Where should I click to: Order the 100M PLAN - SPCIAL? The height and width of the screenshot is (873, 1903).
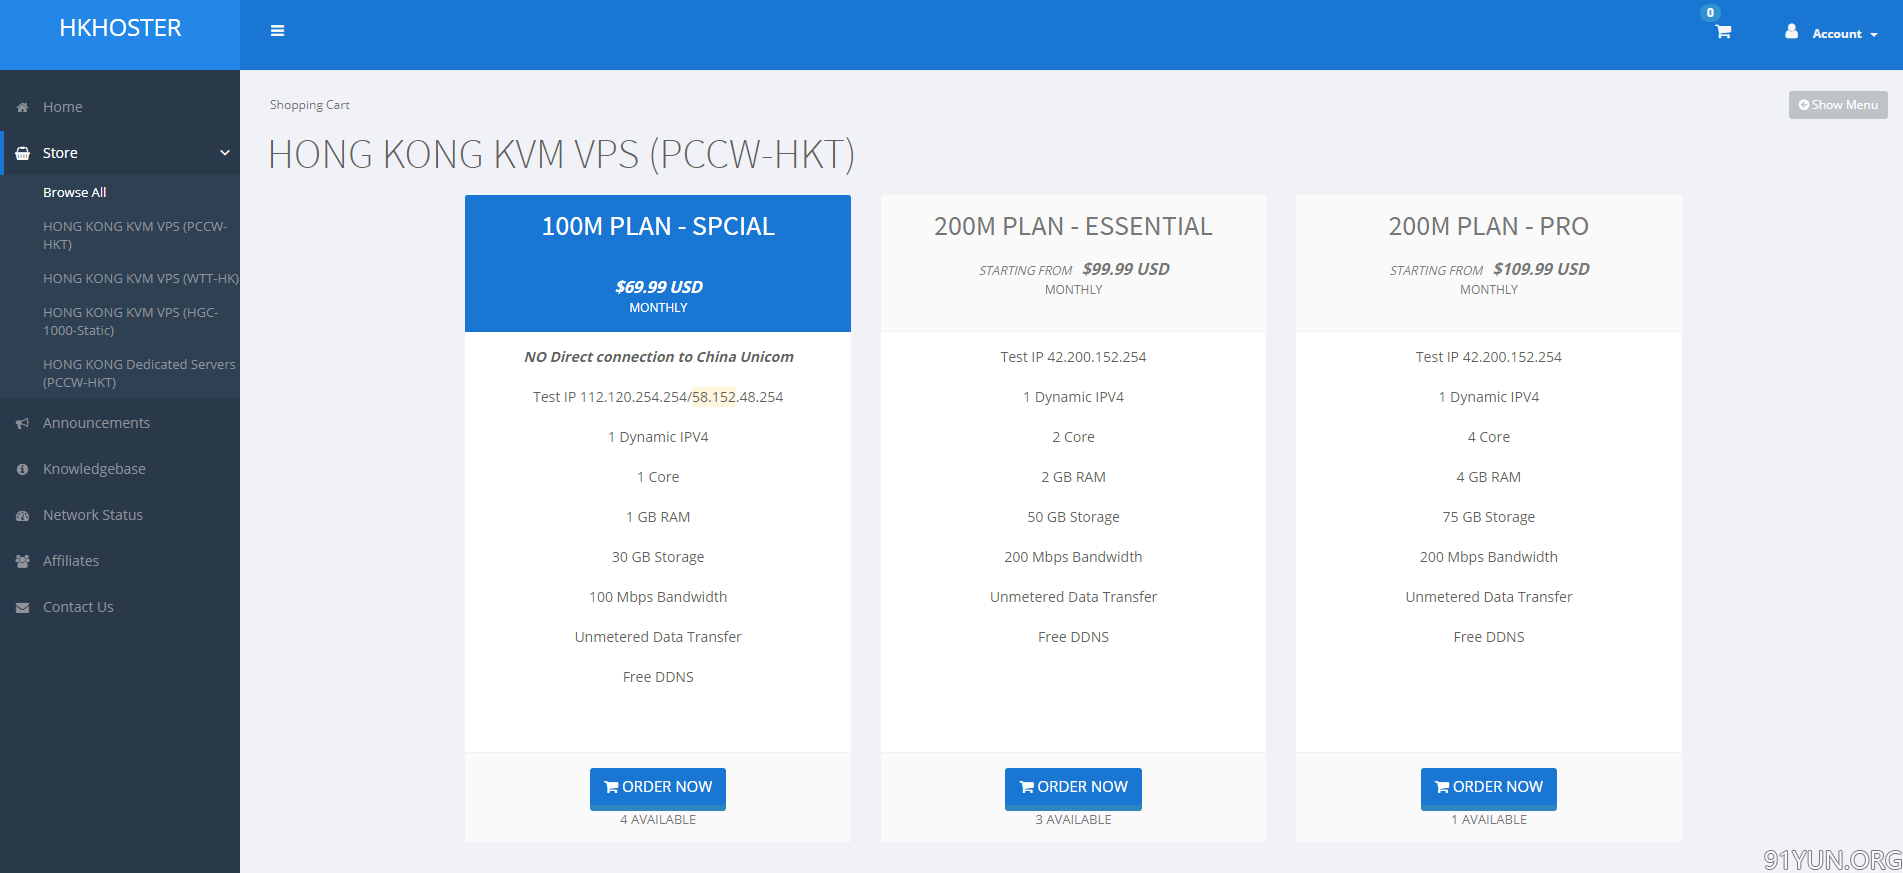[658, 788]
